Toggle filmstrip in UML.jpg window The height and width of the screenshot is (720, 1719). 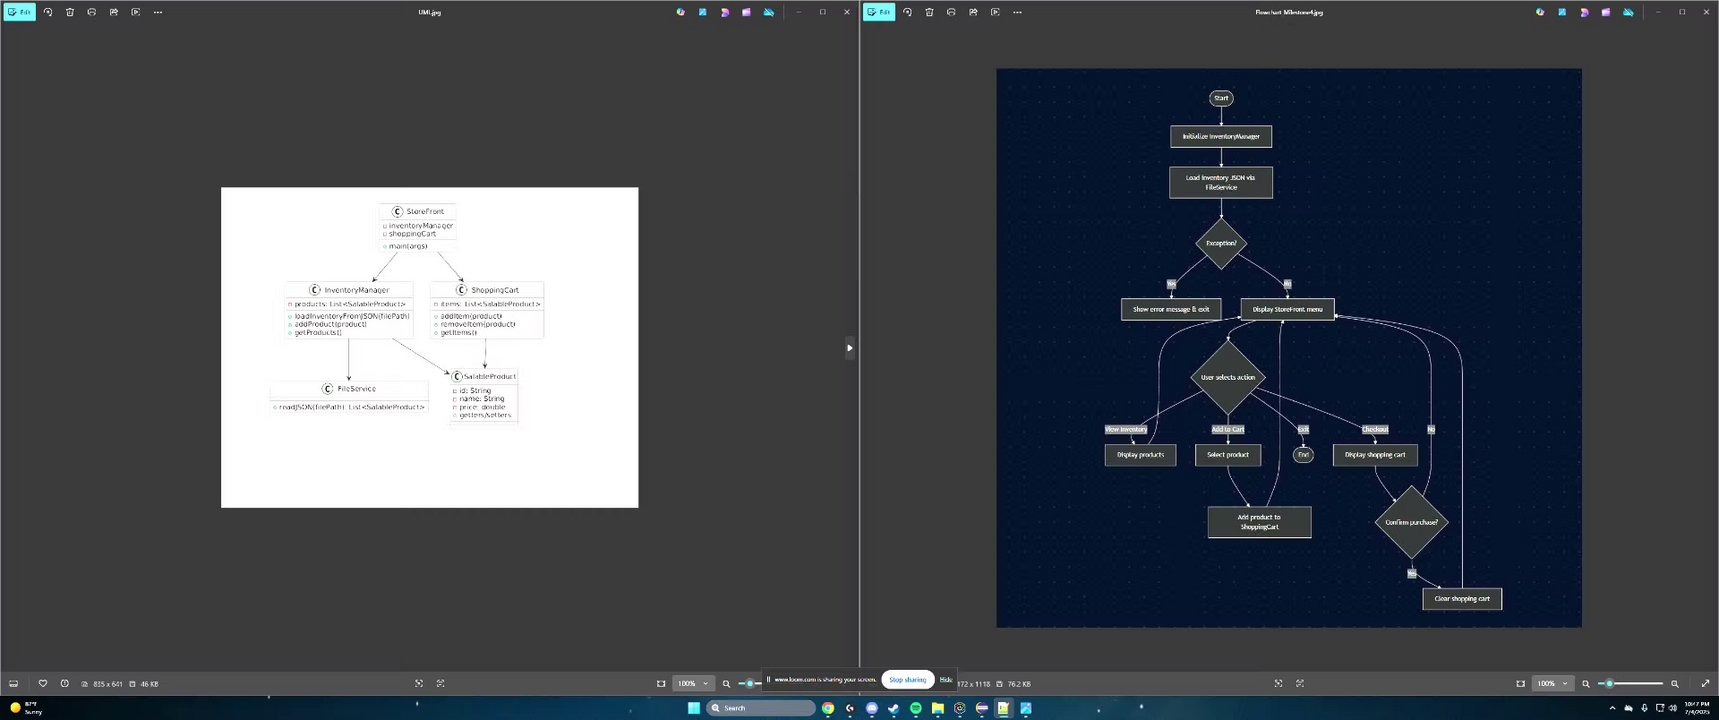[x=14, y=684]
